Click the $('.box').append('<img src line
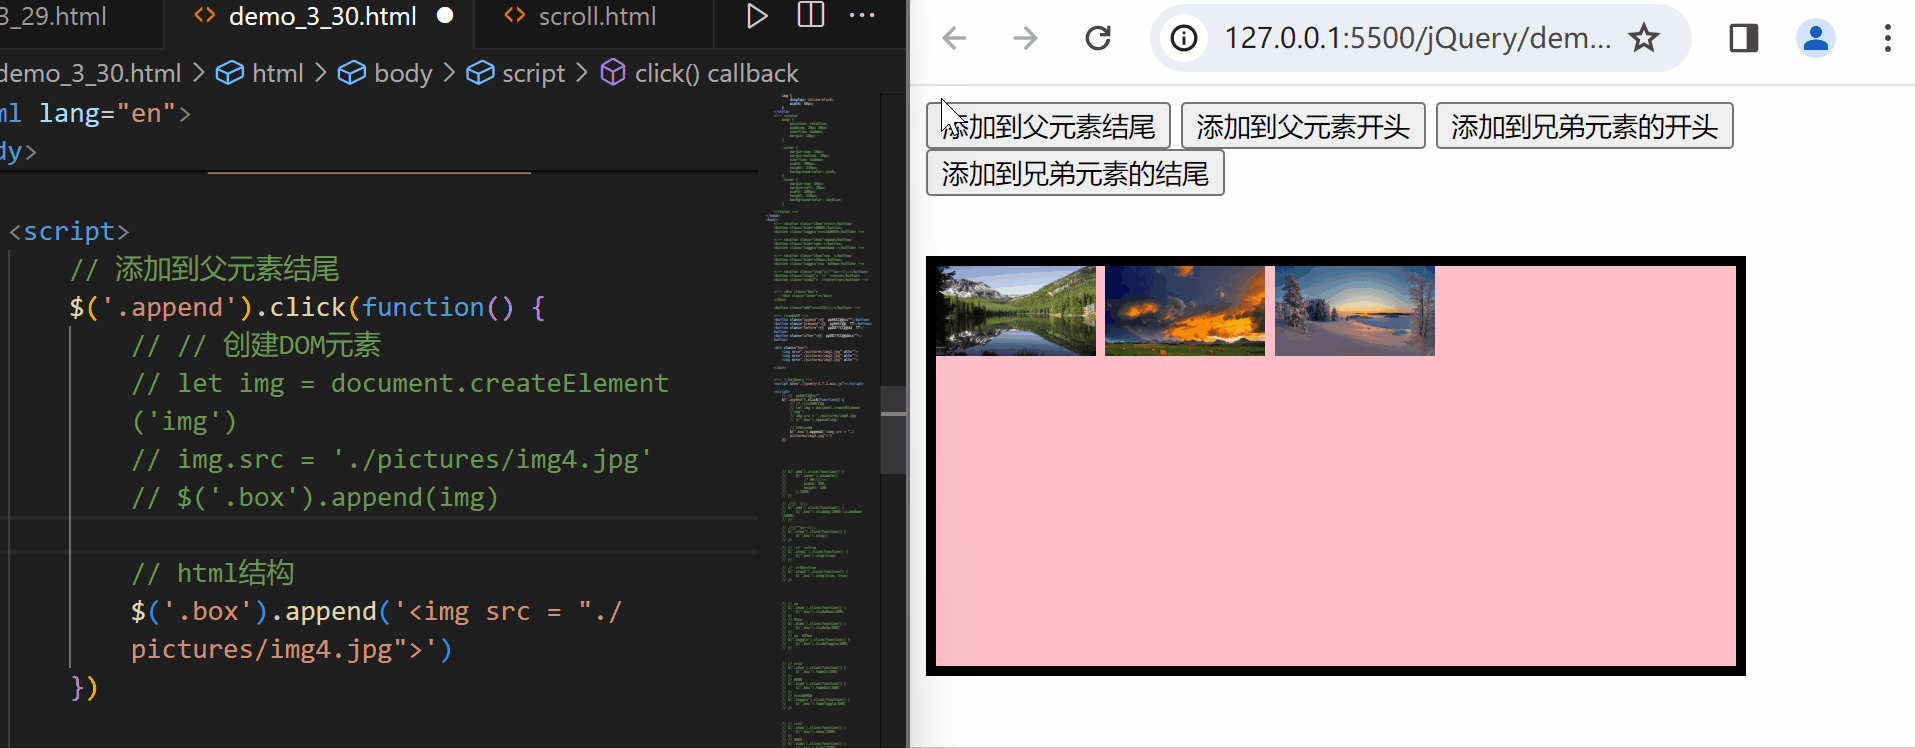 376,611
